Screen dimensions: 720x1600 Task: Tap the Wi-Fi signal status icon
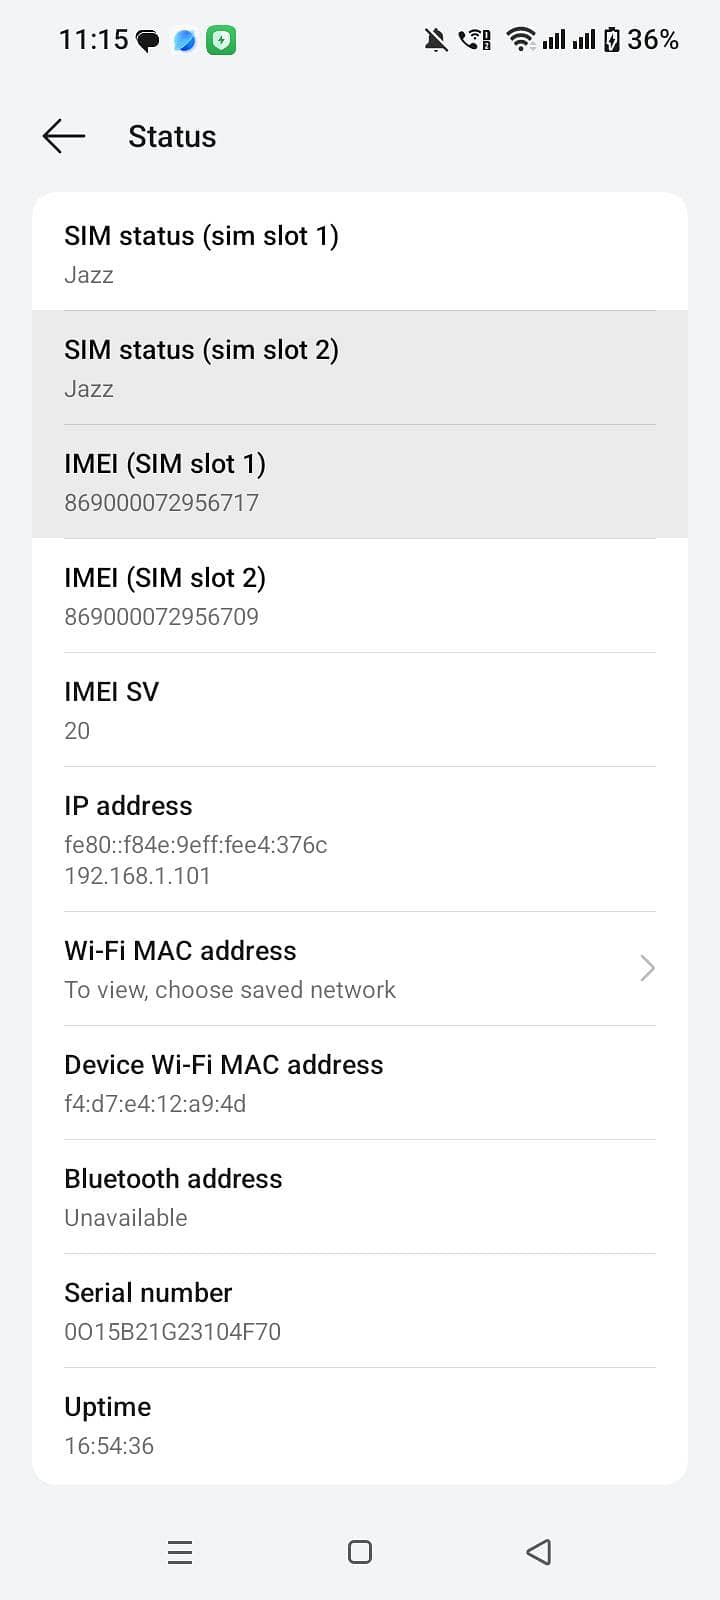[520, 40]
